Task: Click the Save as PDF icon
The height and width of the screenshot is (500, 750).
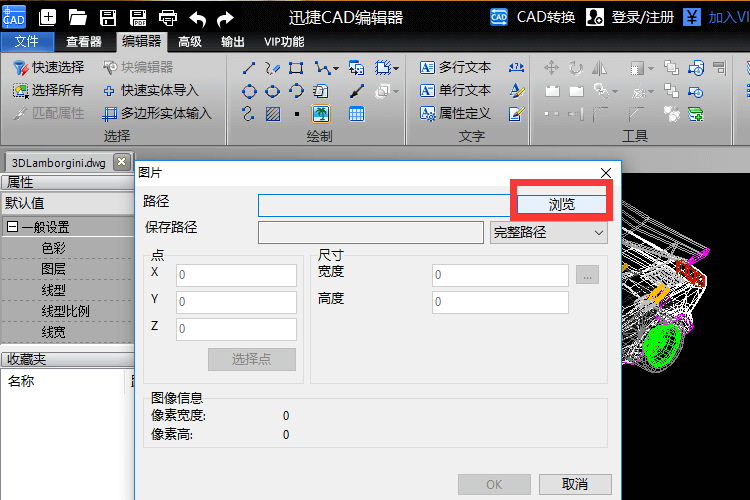Action: [138, 18]
